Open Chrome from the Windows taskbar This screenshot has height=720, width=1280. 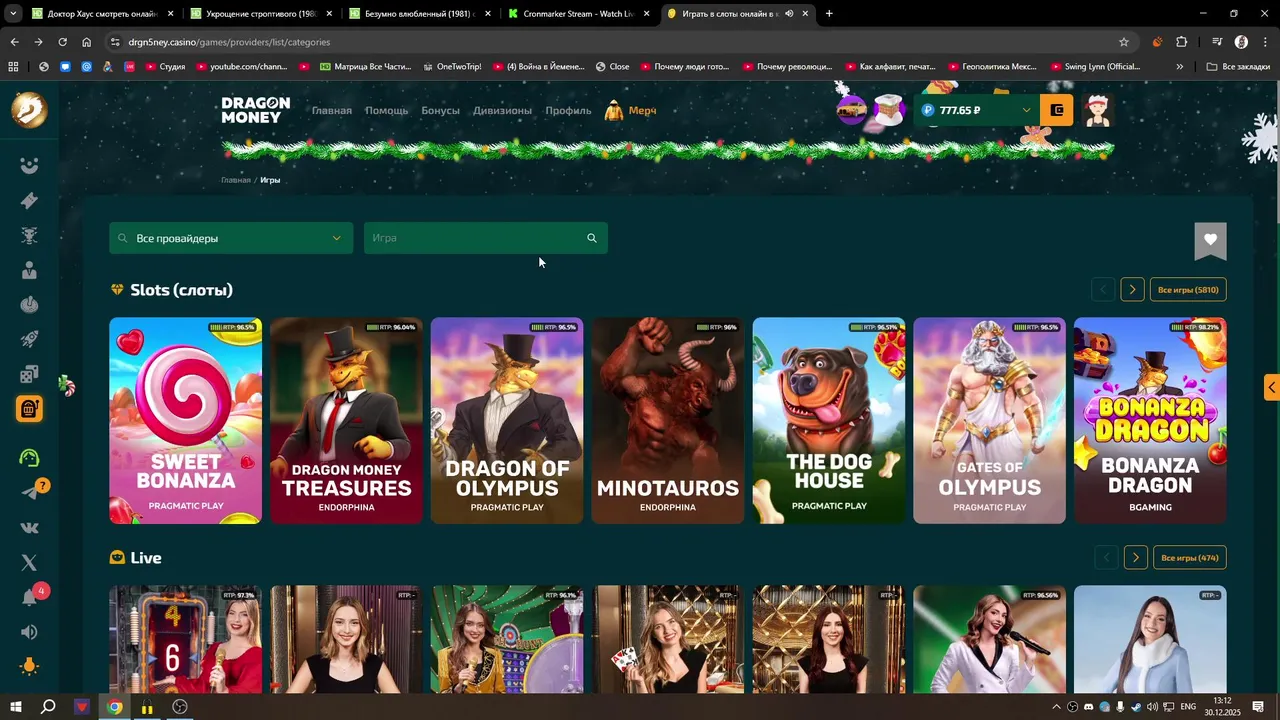pyautogui.click(x=115, y=707)
